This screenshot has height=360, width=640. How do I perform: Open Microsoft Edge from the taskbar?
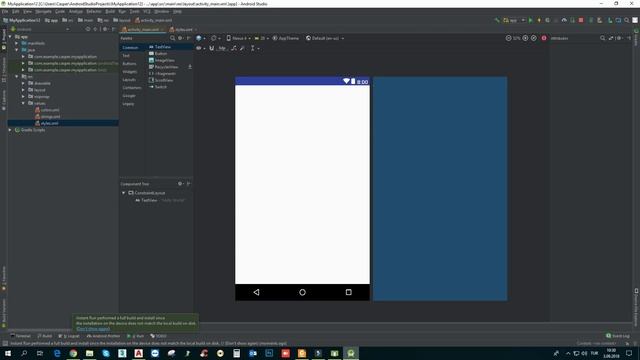pyautogui.click(x=57, y=353)
